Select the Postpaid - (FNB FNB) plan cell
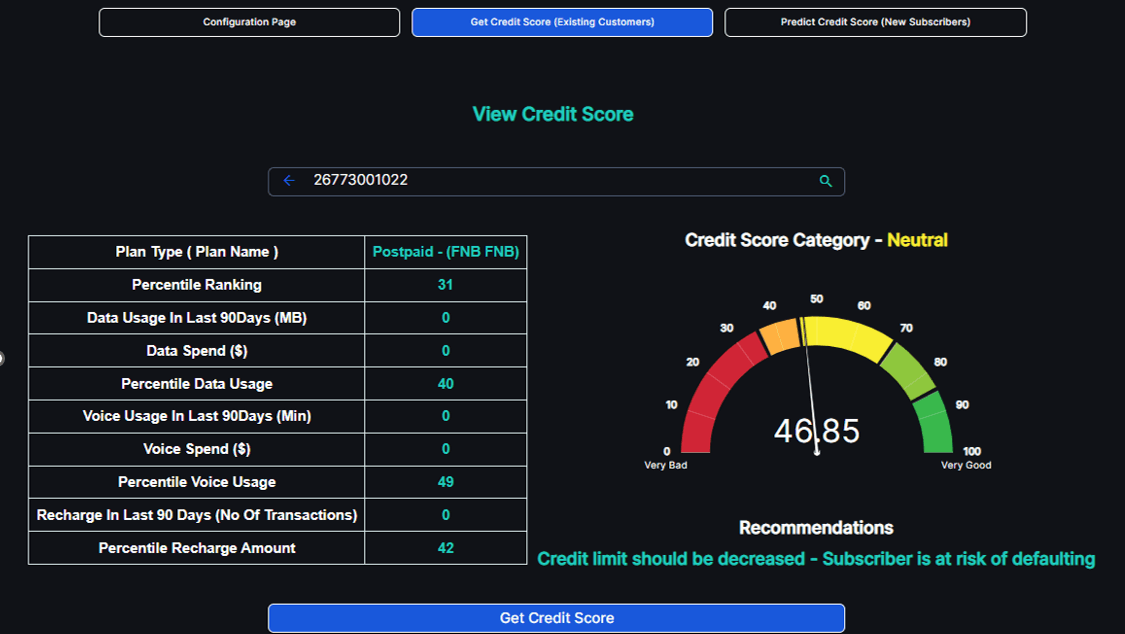This screenshot has height=634, width=1125. coord(445,252)
